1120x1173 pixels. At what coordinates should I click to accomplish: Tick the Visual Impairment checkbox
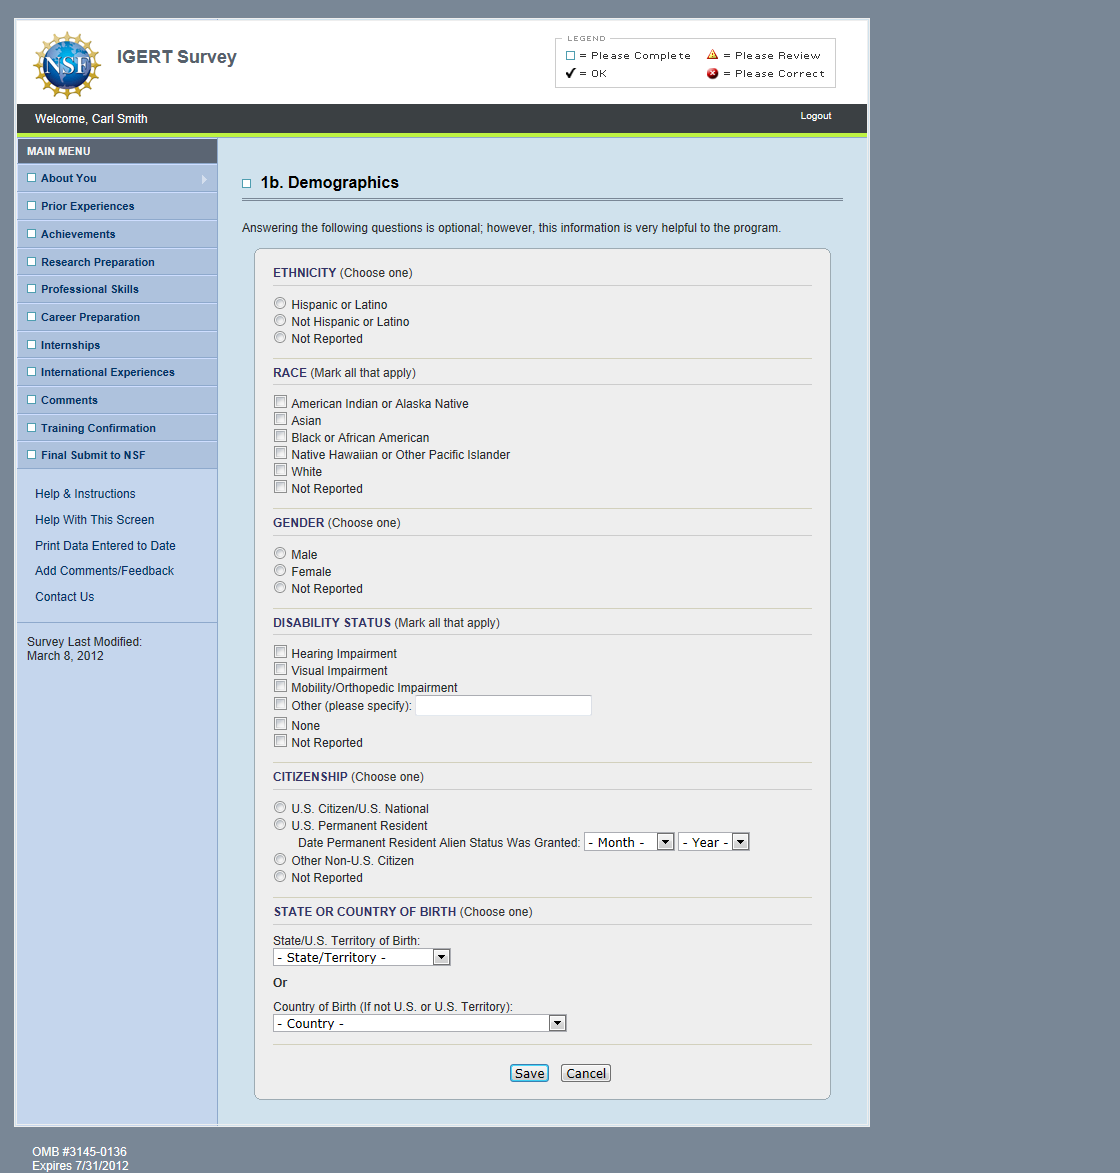[281, 670]
